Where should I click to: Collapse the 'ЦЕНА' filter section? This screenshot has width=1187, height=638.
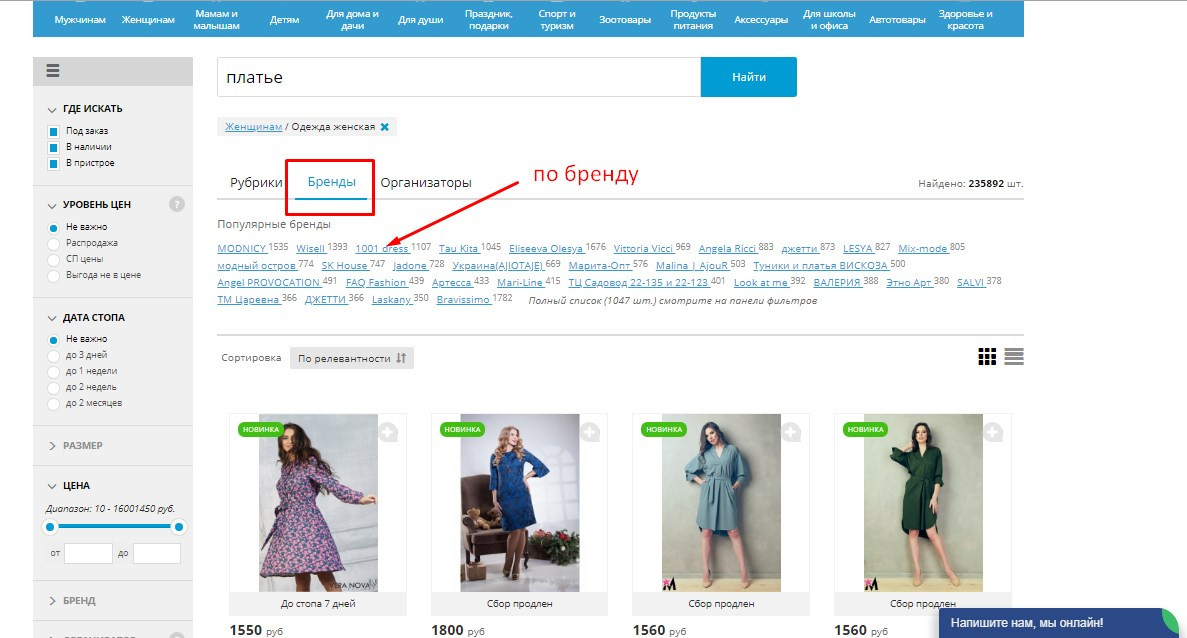click(69, 486)
